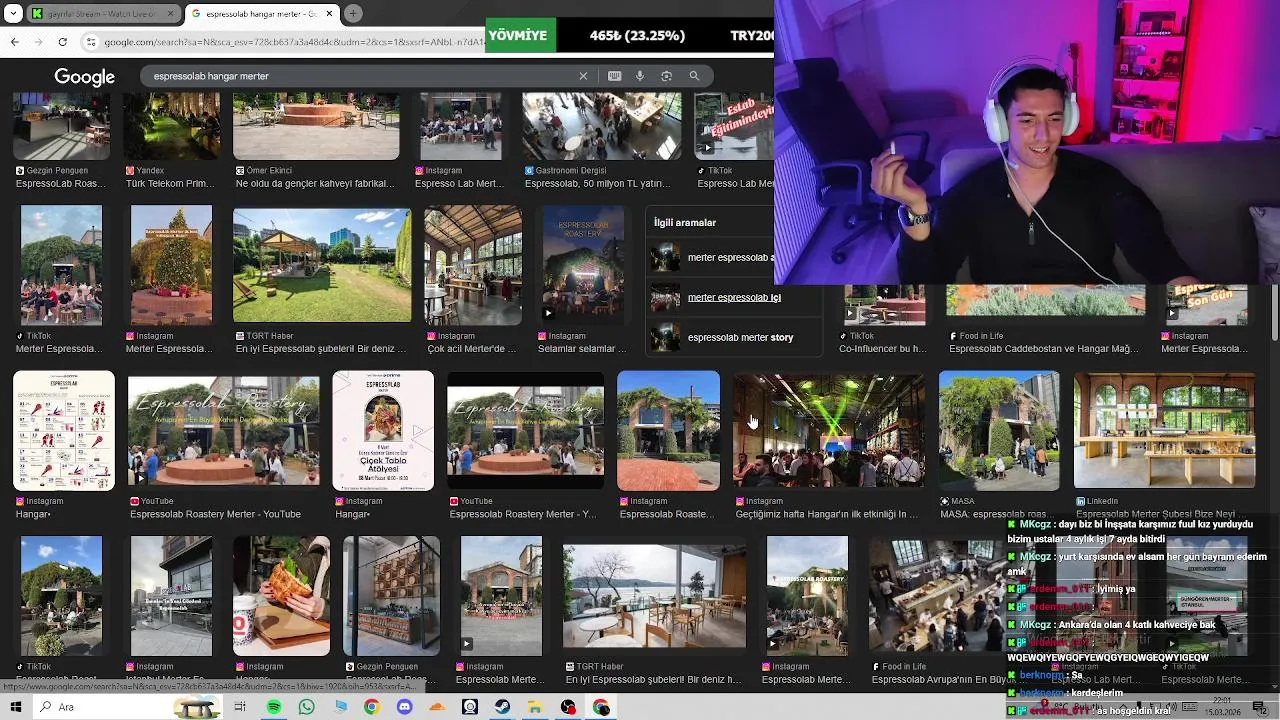Open Discord from the taskbar
The width and height of the screenshot is (1280, 720).
404,707
